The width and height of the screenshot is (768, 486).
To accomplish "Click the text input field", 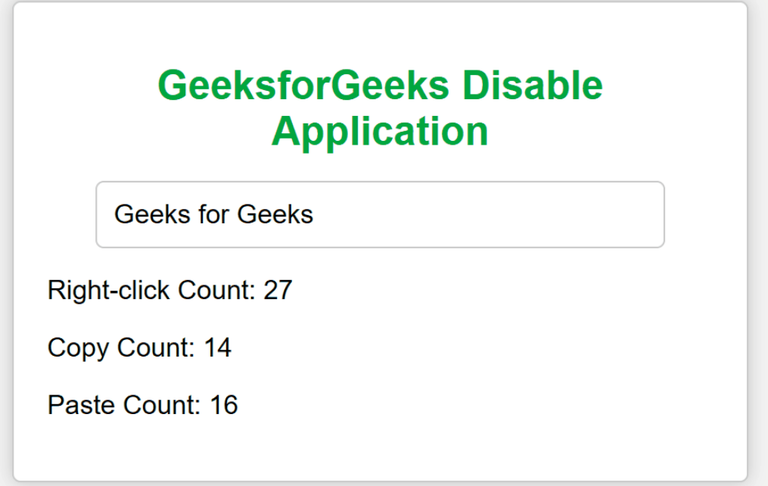I will 380,214.
